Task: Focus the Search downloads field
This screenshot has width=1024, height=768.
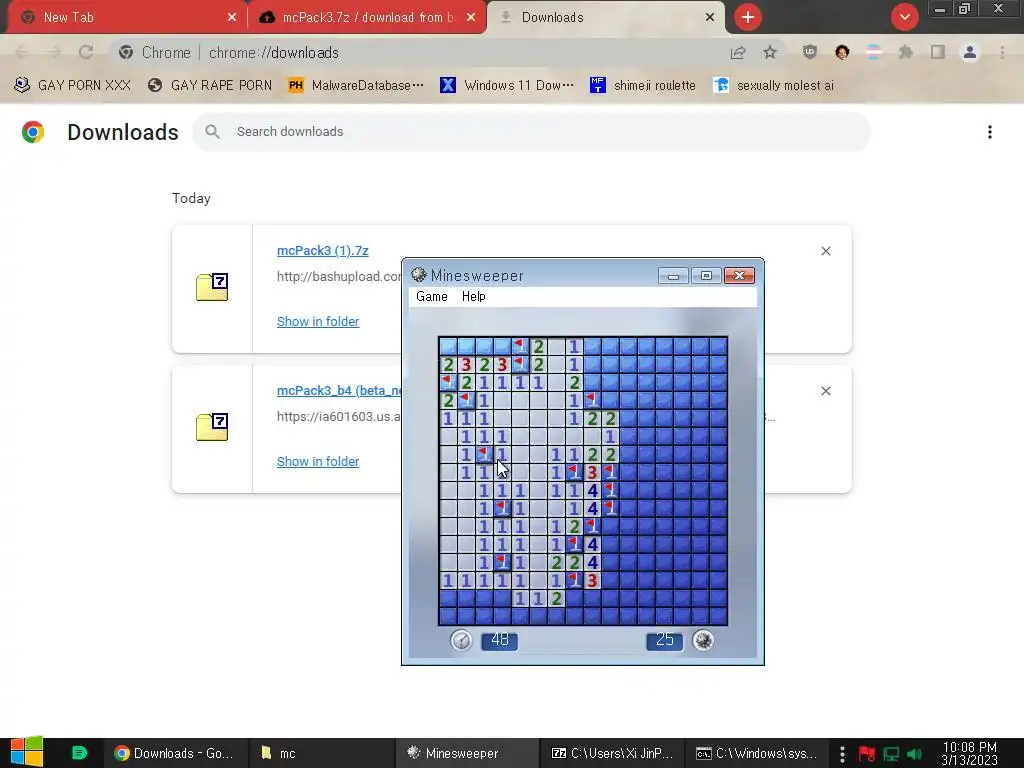Action: 531,132
